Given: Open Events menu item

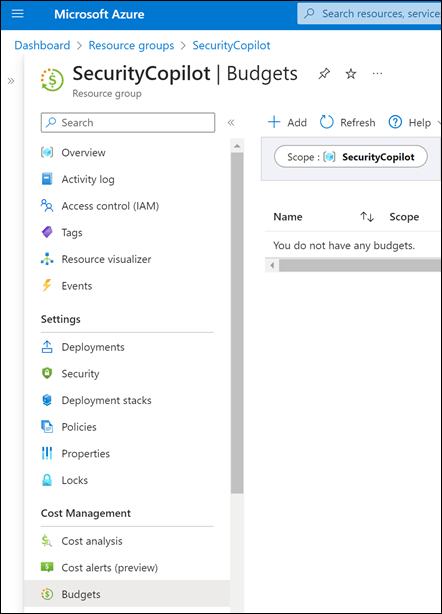Looking at the screenshot, I should (x=77, y=286).
